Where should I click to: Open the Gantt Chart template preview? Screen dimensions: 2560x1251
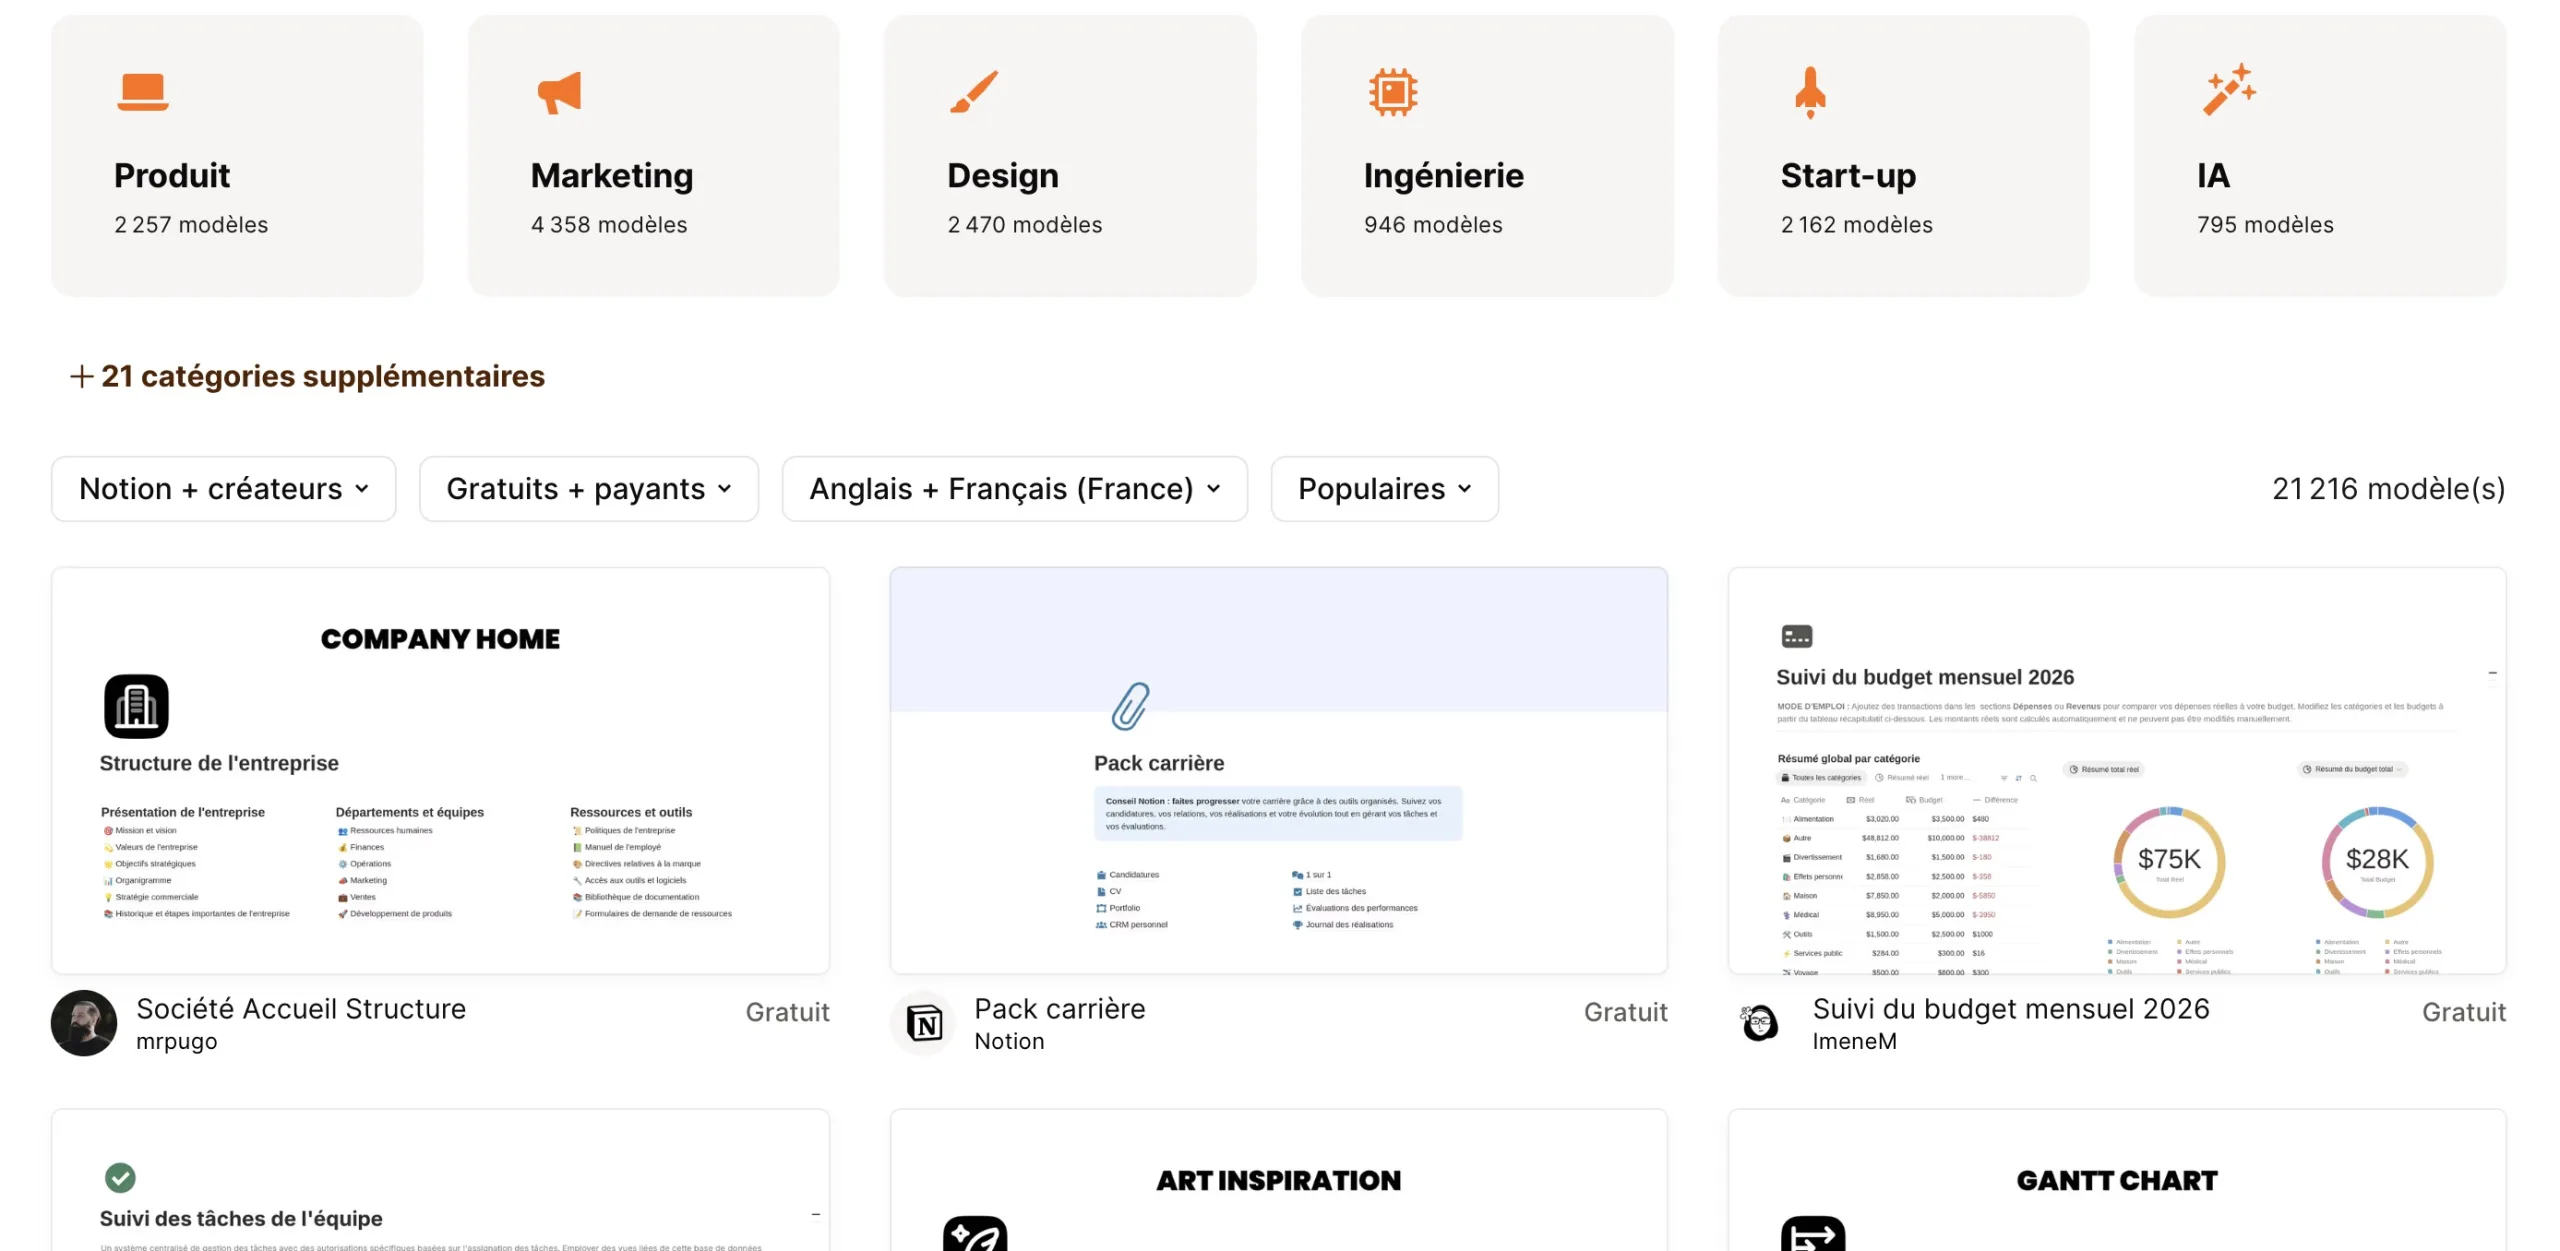2116,1180
